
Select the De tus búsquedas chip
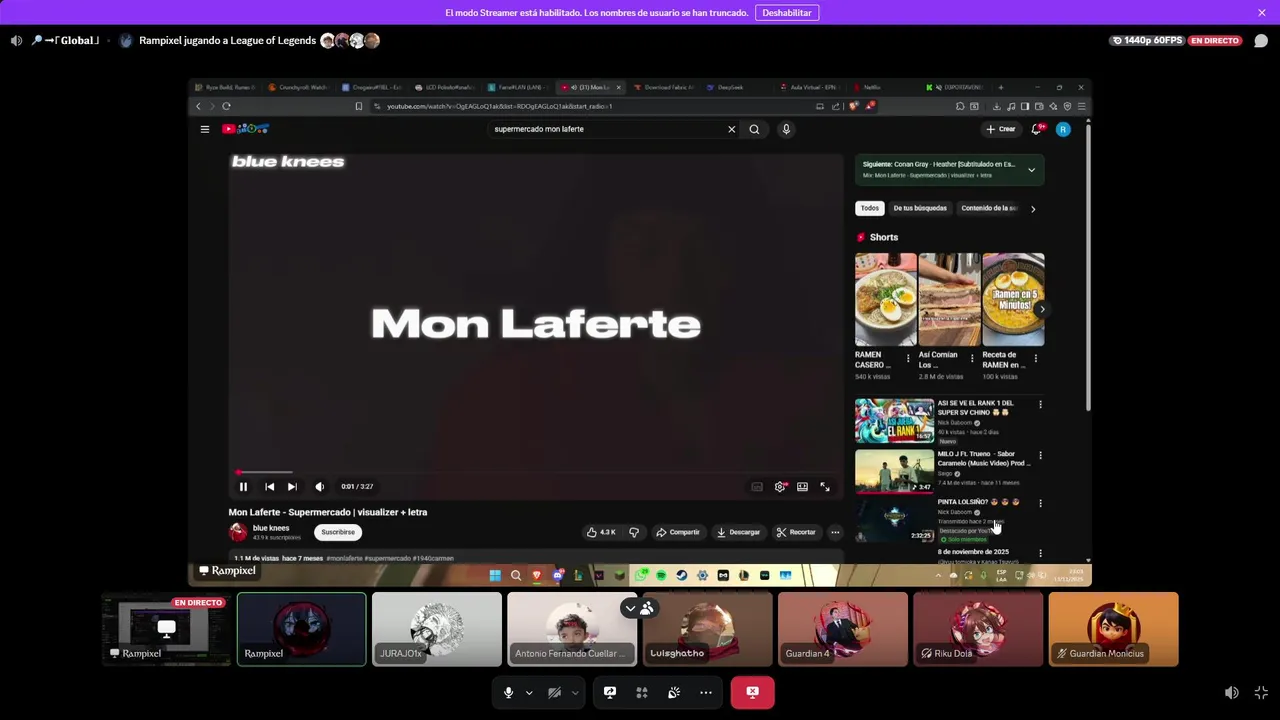(x=920, y=208)
